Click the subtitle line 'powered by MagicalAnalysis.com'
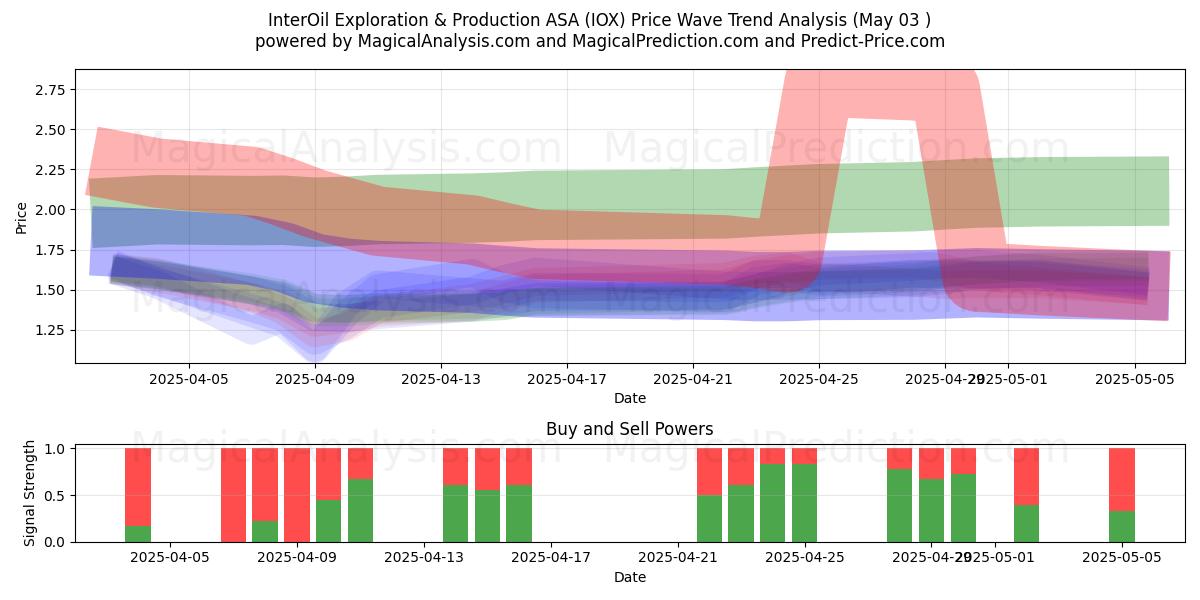 click(x=600, y=41)
